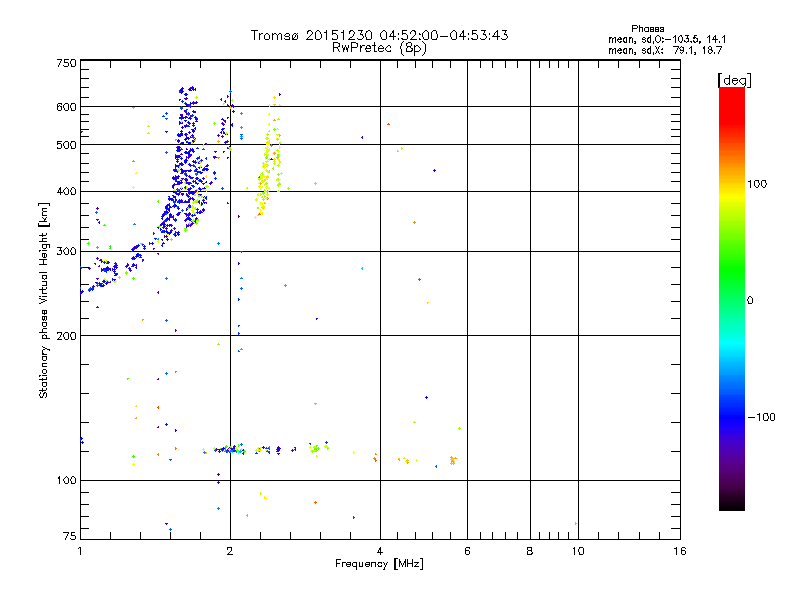The width and height of the screenshot is (800, 600).
Task: Click the "Frequency [MHz]" x-axis title
Action: (379, 564)
